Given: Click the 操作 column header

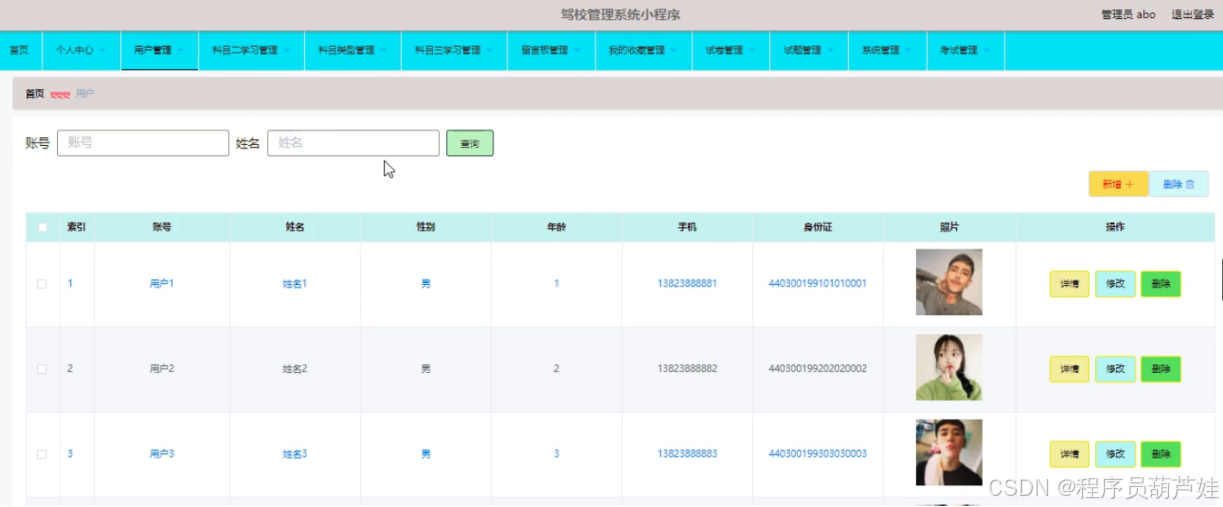Looking at the screenshot, I should (x=1115, y=227).
